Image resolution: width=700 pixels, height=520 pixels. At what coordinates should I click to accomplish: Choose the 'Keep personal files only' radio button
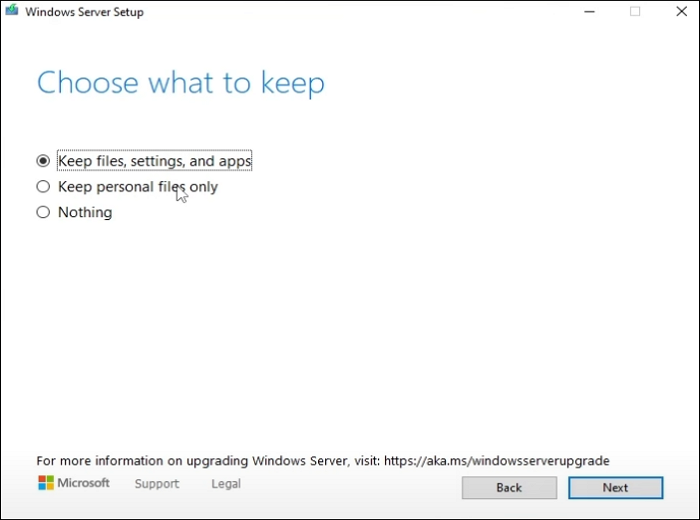pyautogui.click(x=43, y=186)
